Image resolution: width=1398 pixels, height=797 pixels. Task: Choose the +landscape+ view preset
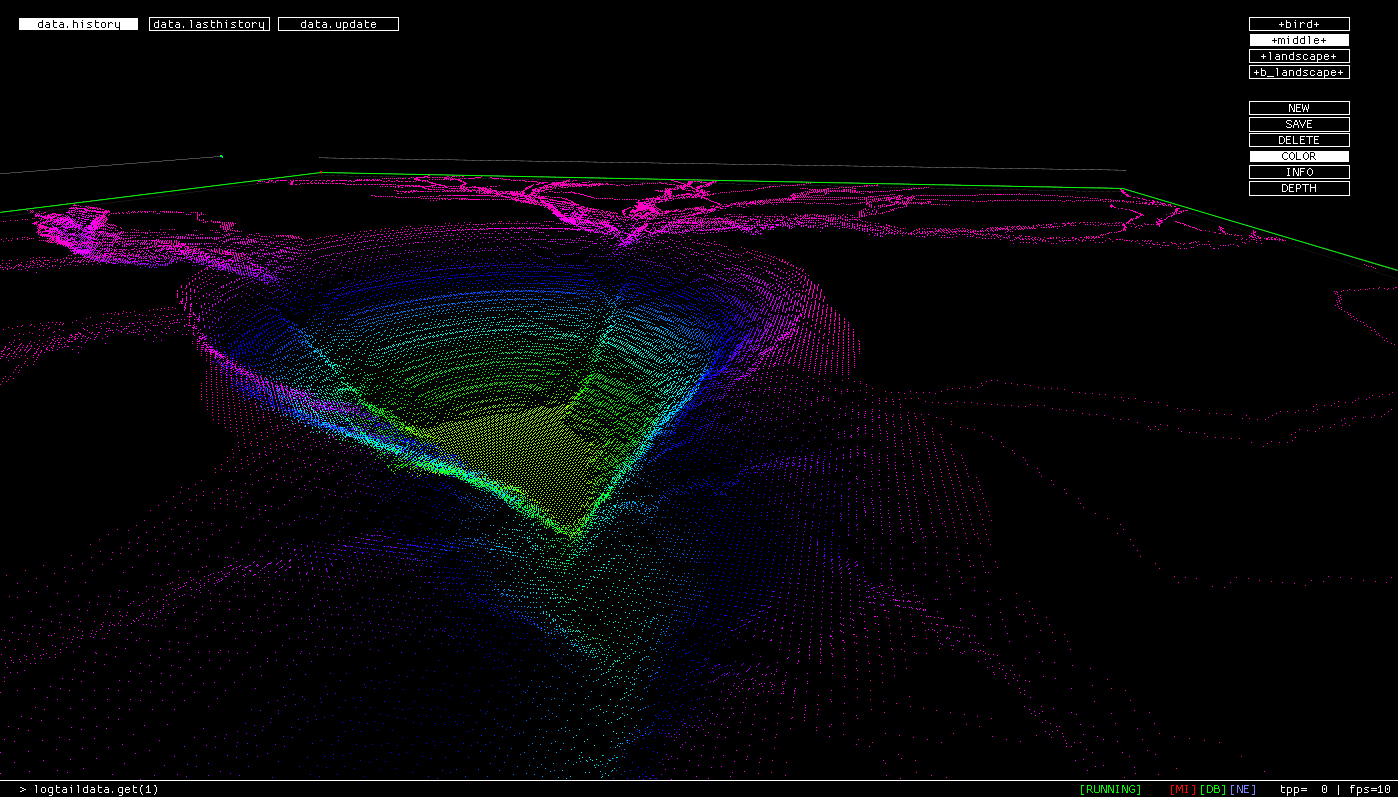coord(1298,56)
